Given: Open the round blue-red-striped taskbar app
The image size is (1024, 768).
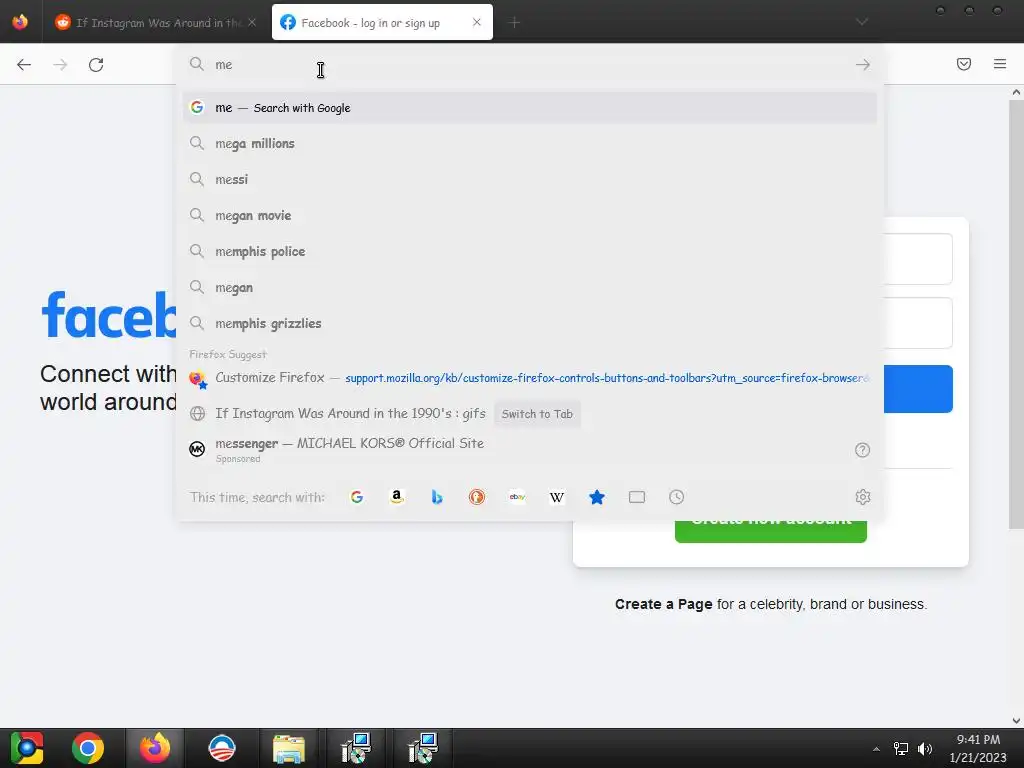Looking at the screenshot, I should click(x=221, y=748).
